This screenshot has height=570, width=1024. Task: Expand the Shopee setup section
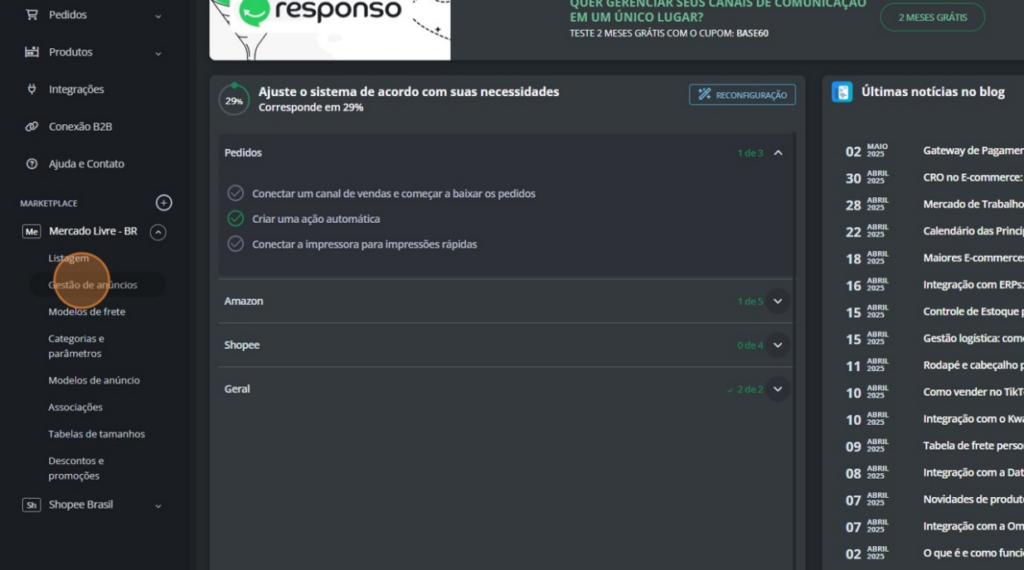point(778,345)
